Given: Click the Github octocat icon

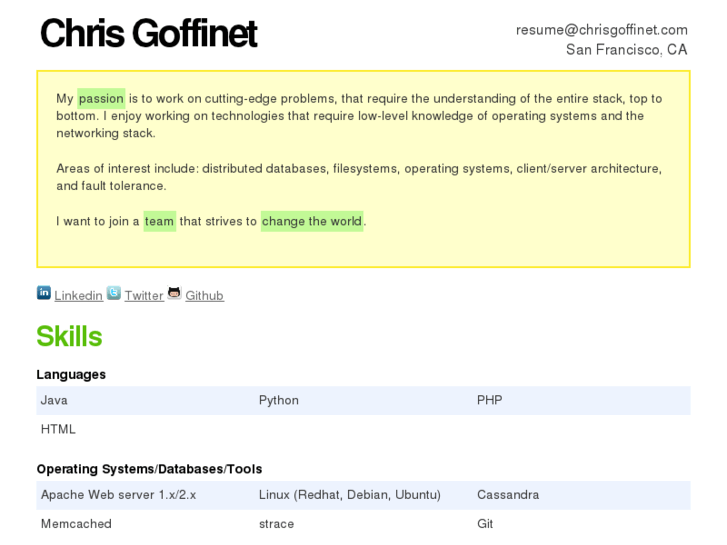Looking at the screenshot, I should (x=175, y=293).
